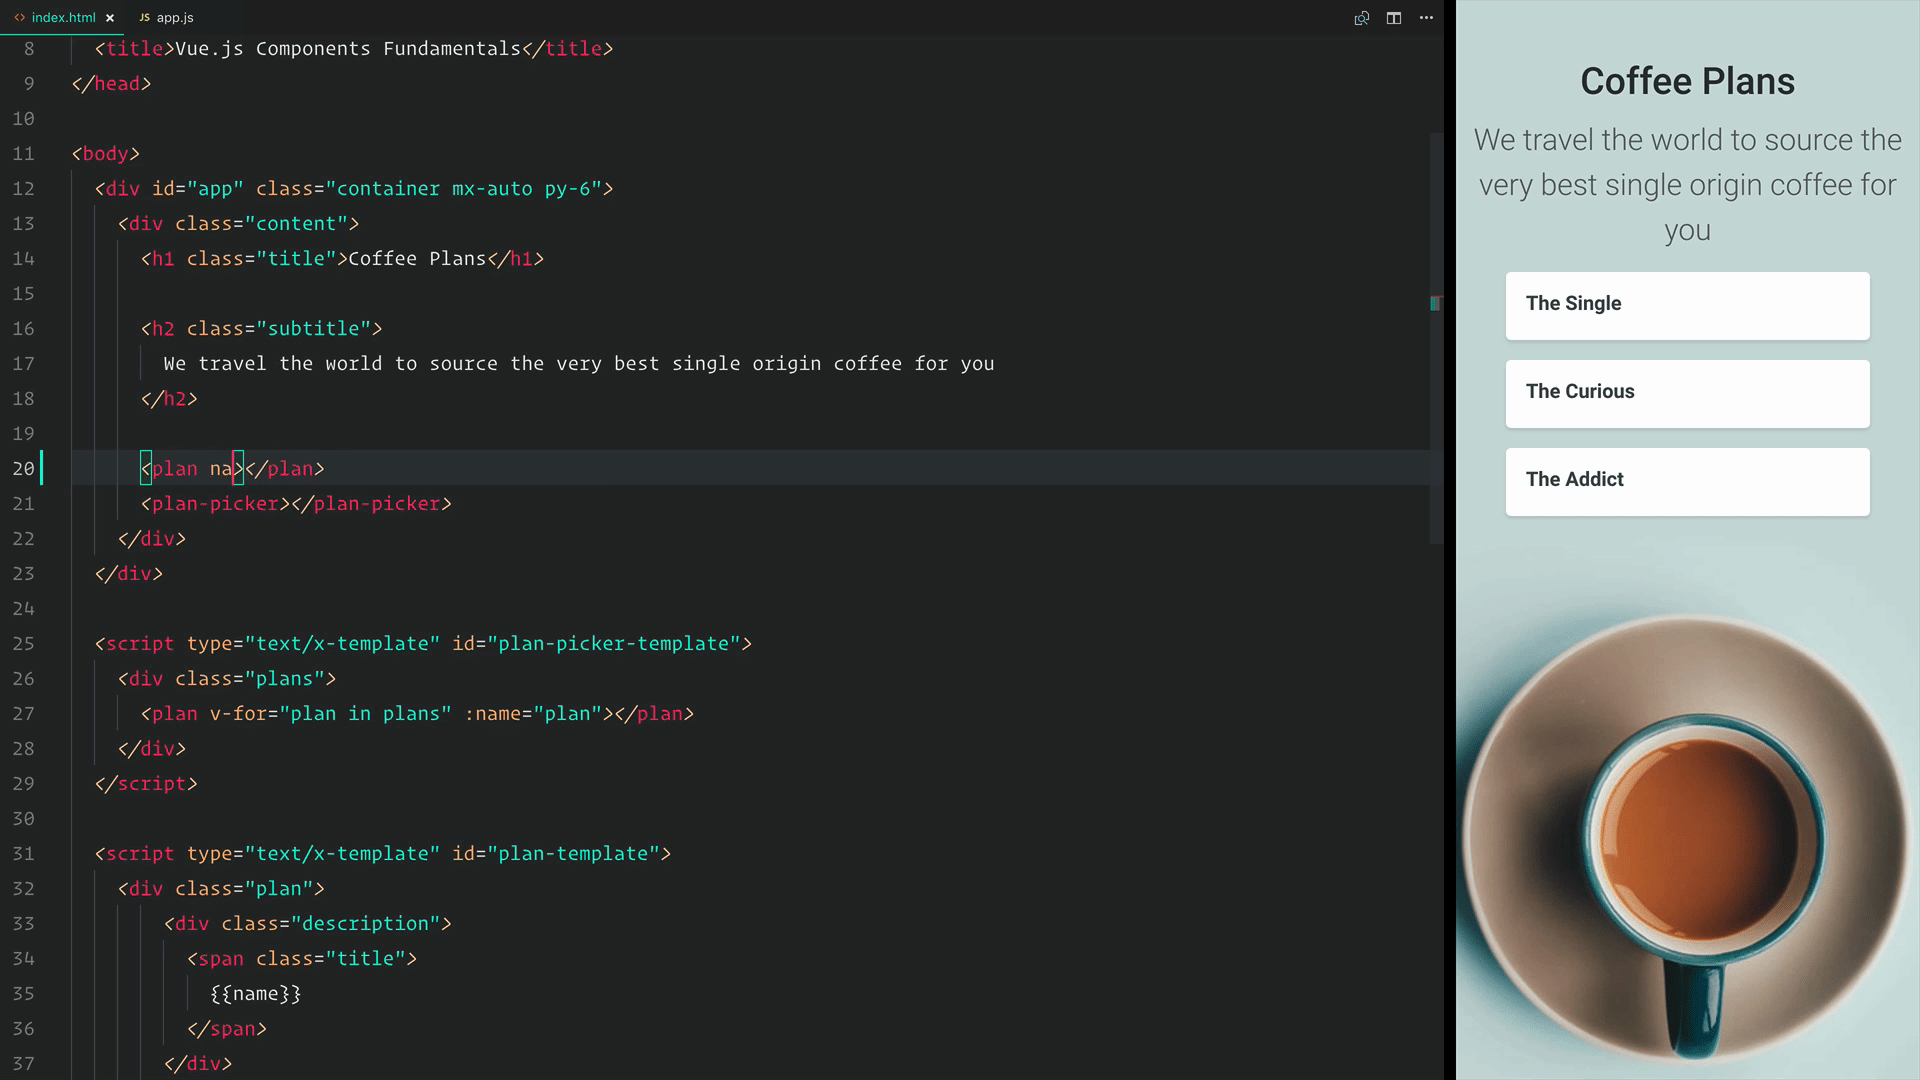Click the coffee cup image in the preview

click(x=1687, y=840)
